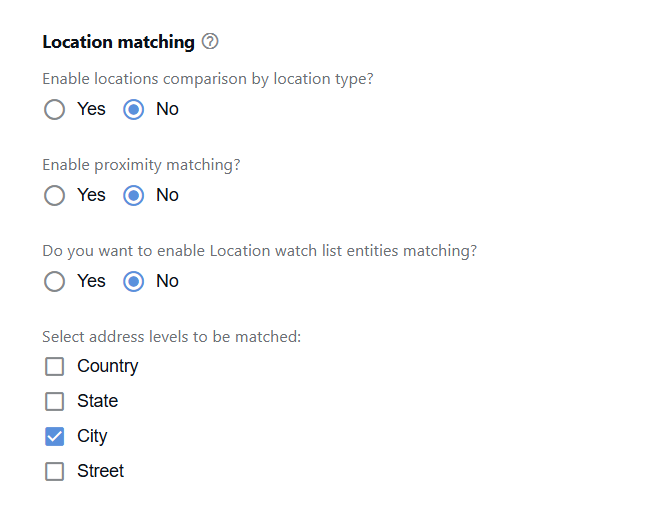Viewport: 654px width, 516px height.
Task: Pick No for Location watch list entities matching
Action: coord(133,282)
